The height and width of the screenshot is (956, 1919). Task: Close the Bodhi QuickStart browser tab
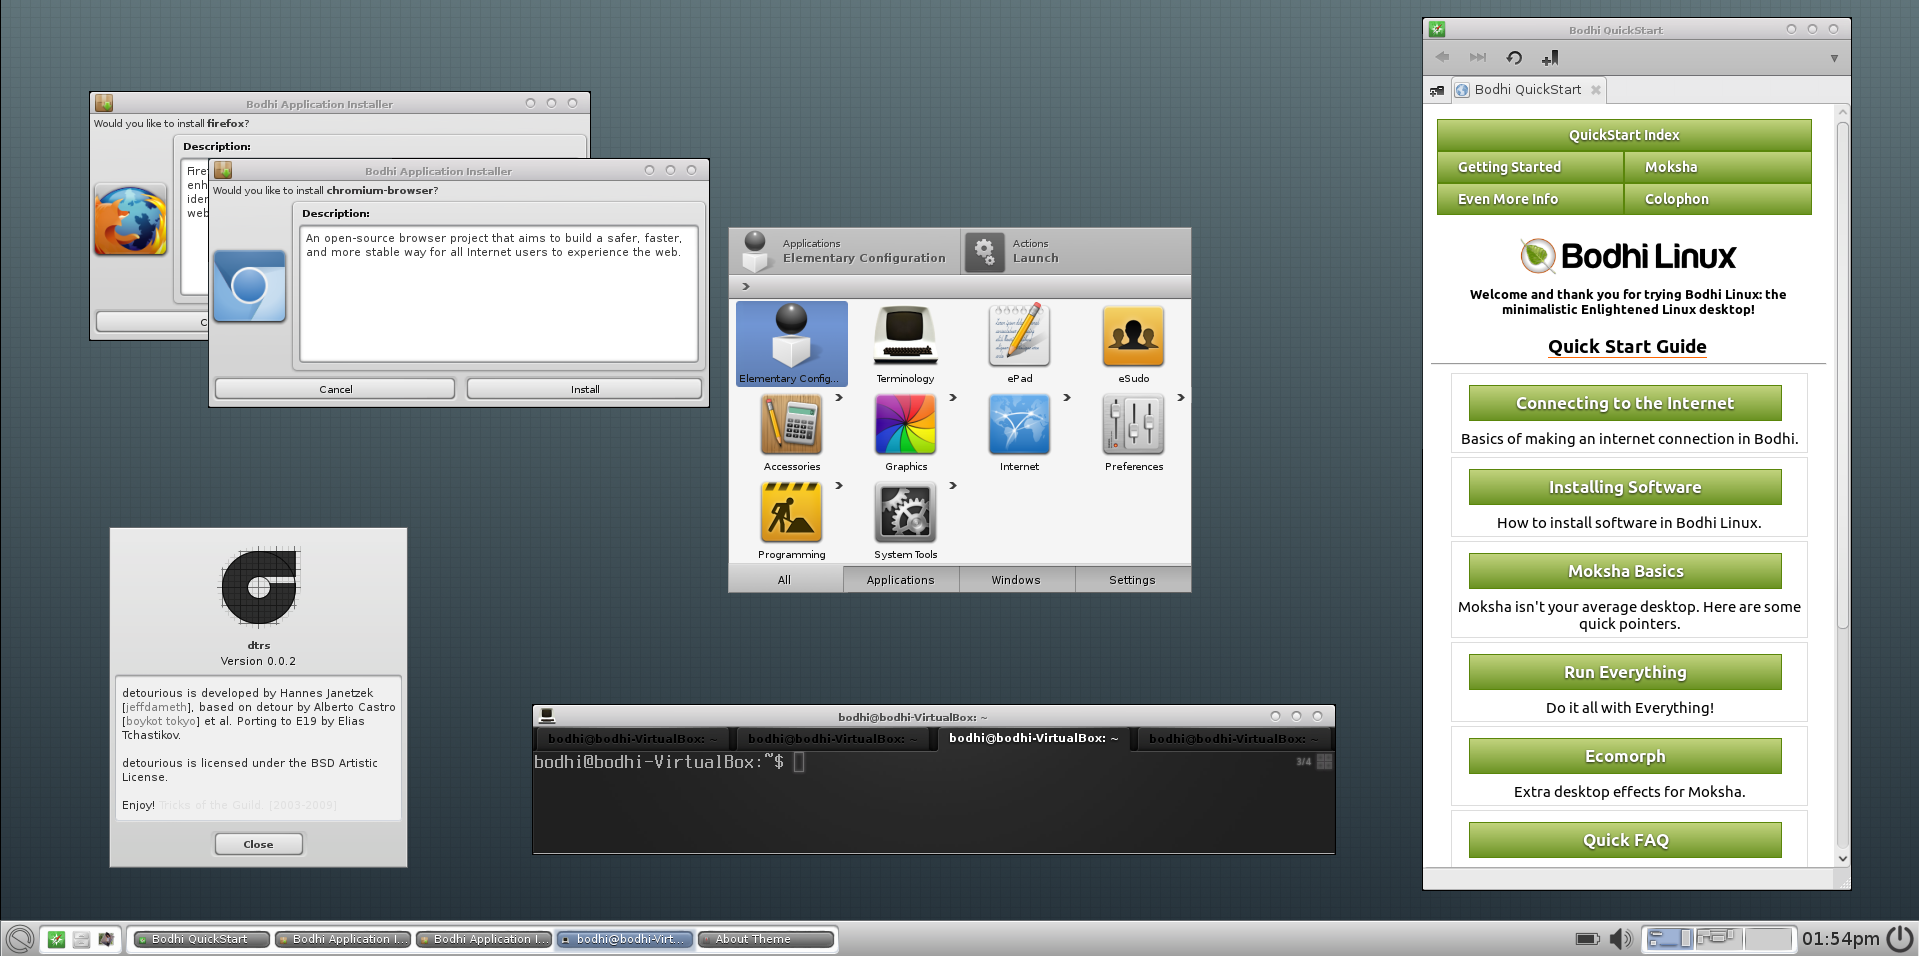pos(1596,90)
